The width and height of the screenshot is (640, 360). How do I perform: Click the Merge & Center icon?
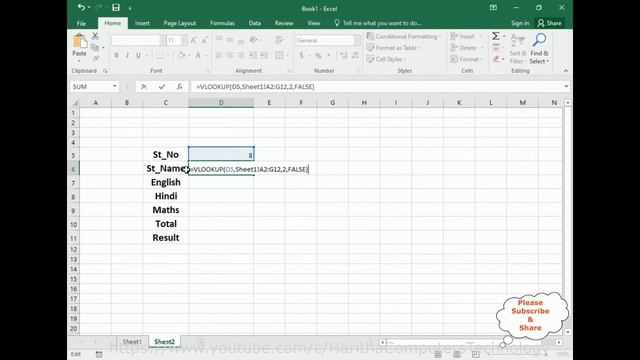pos(279,55)
